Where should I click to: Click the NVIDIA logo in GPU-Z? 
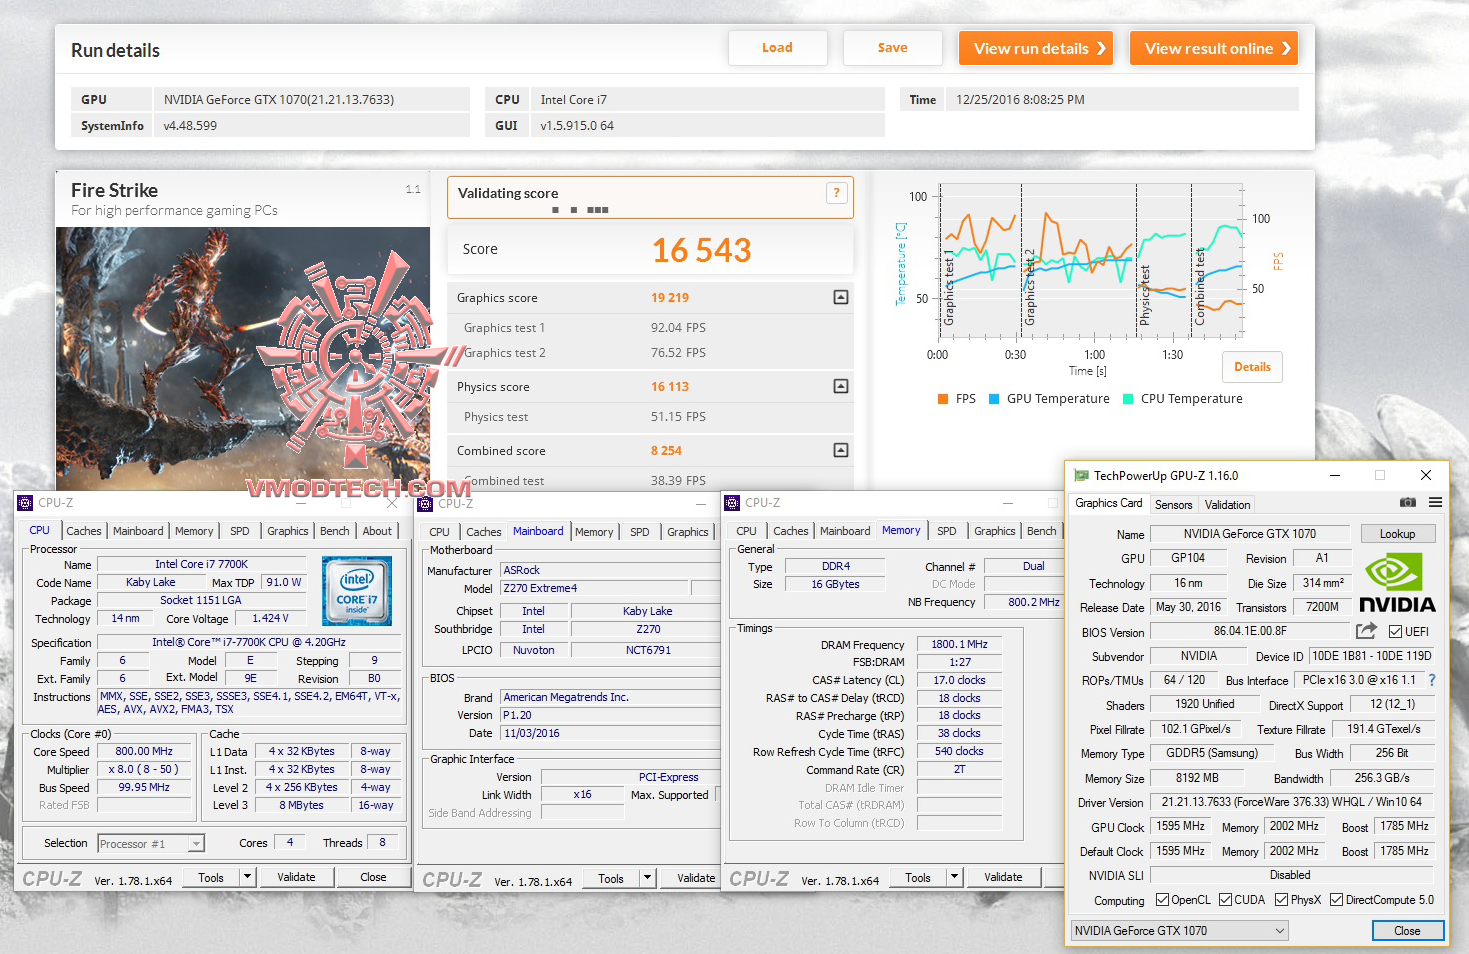pos(1397,584)
